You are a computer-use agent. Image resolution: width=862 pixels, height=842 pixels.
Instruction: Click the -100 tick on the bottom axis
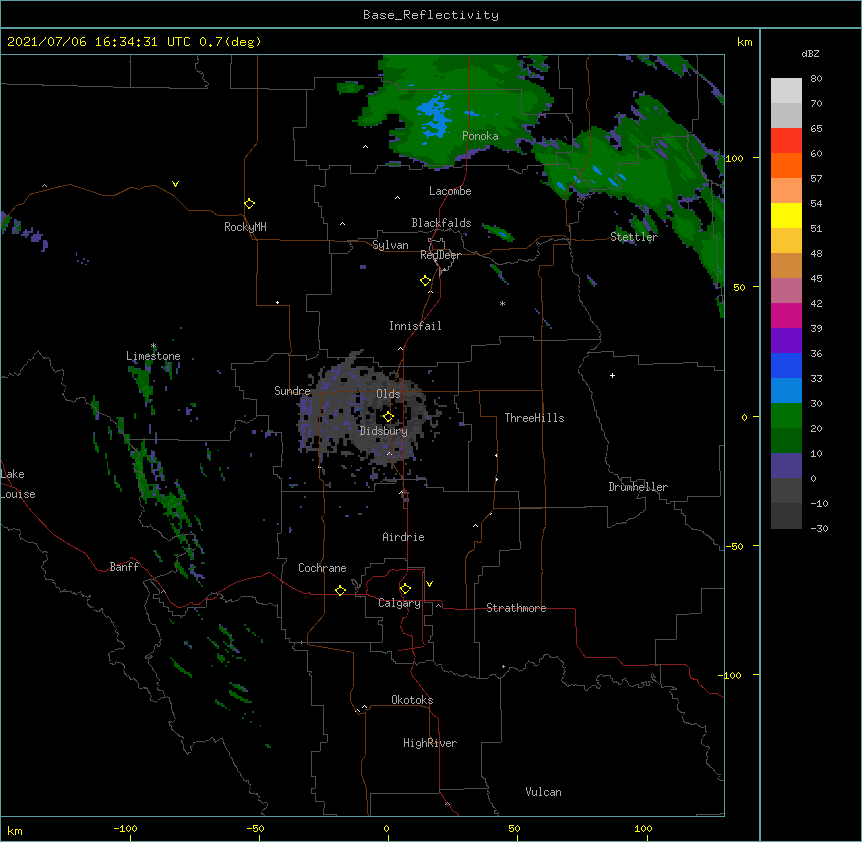[125, 829]
